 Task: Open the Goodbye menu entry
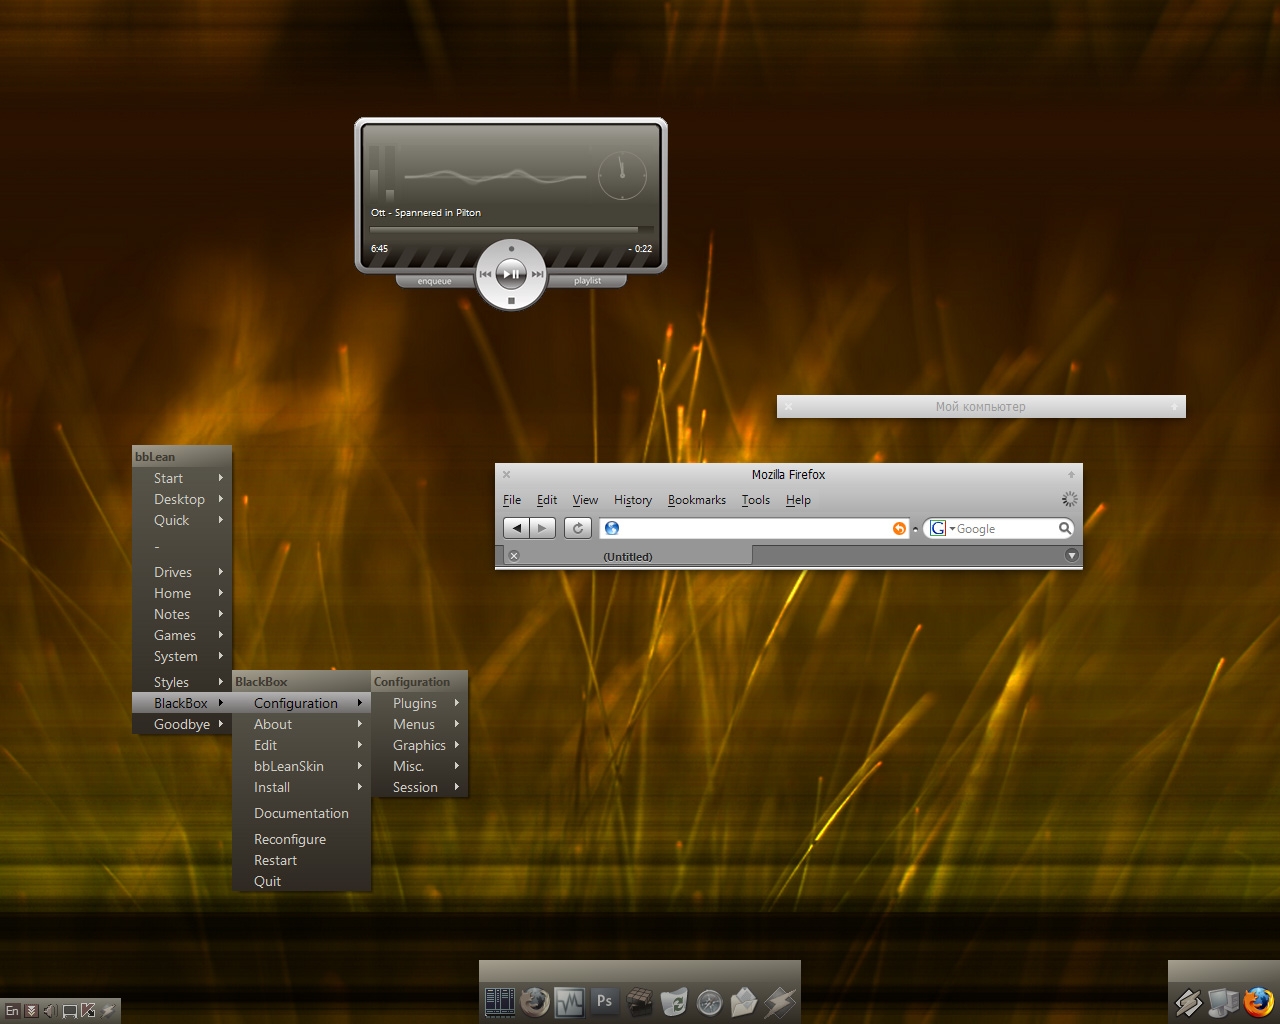182,724
